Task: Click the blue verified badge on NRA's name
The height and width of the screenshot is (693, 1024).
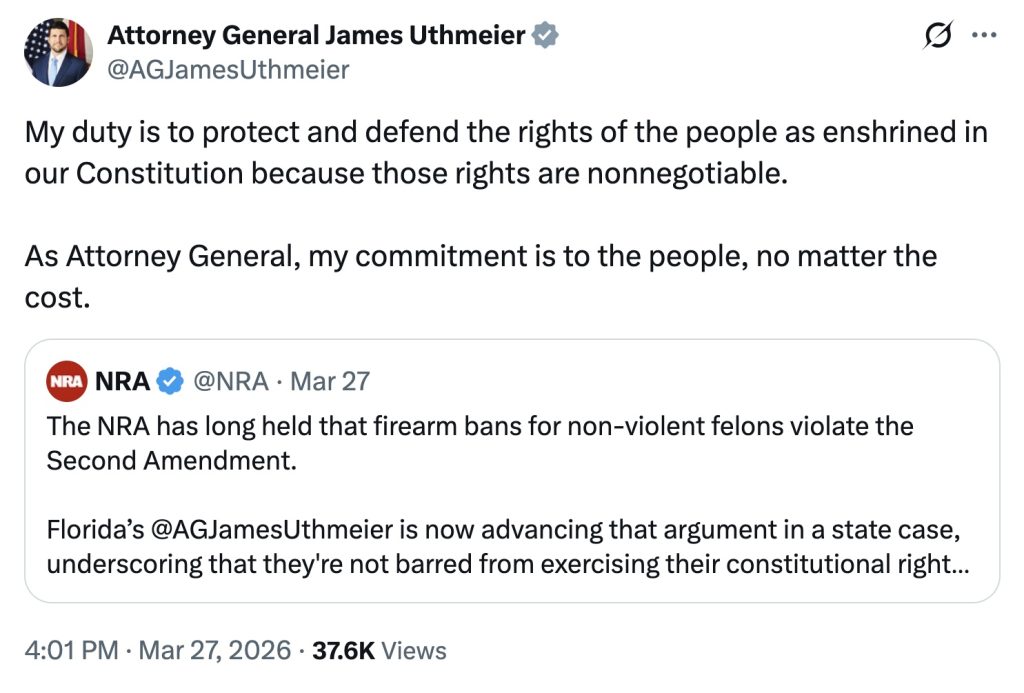Action: [x=168, y=379]
